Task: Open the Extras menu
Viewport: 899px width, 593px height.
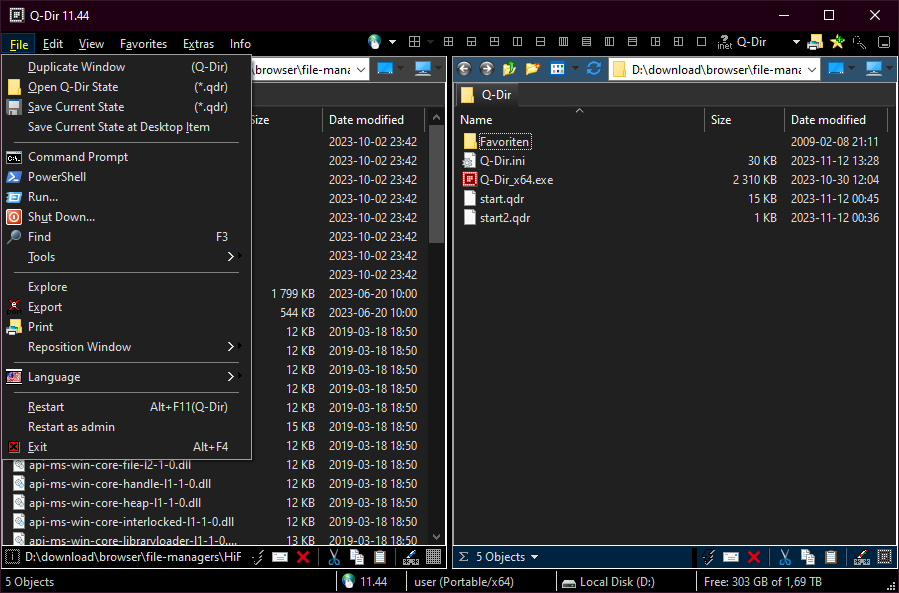Action: click(198, 44)
